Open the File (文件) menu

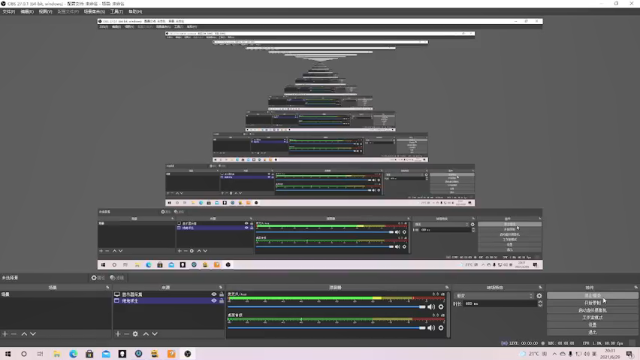click(9, 11)
